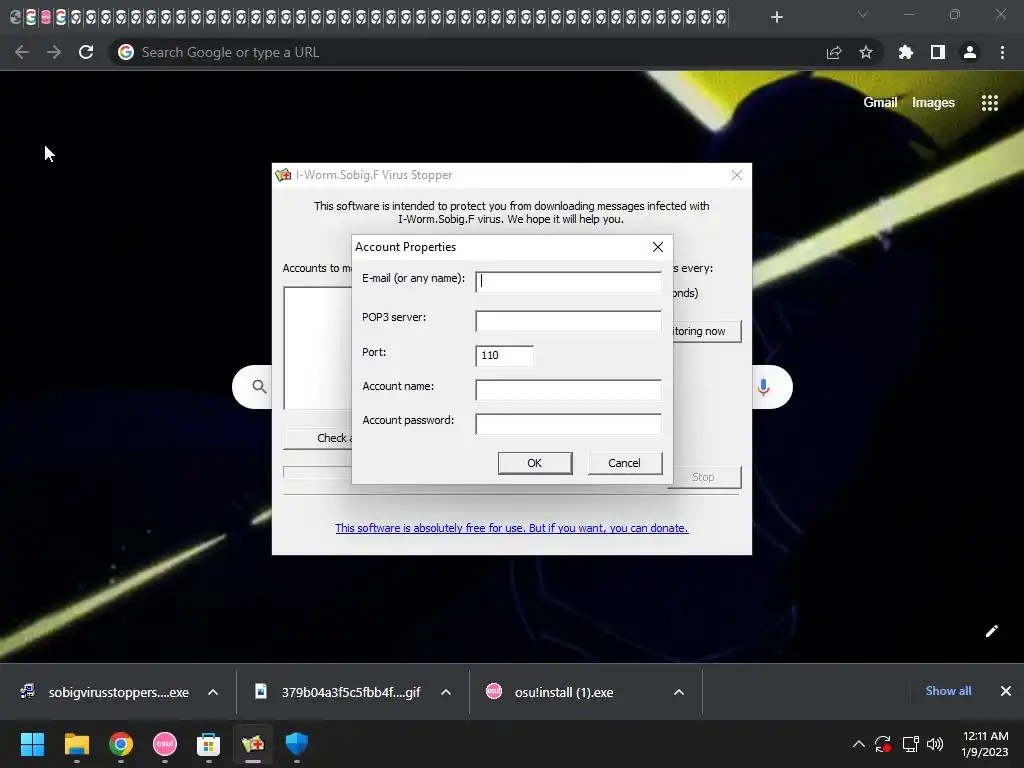Expand options for the gif download
The image size is (1024, 768).
click(446, 692)
